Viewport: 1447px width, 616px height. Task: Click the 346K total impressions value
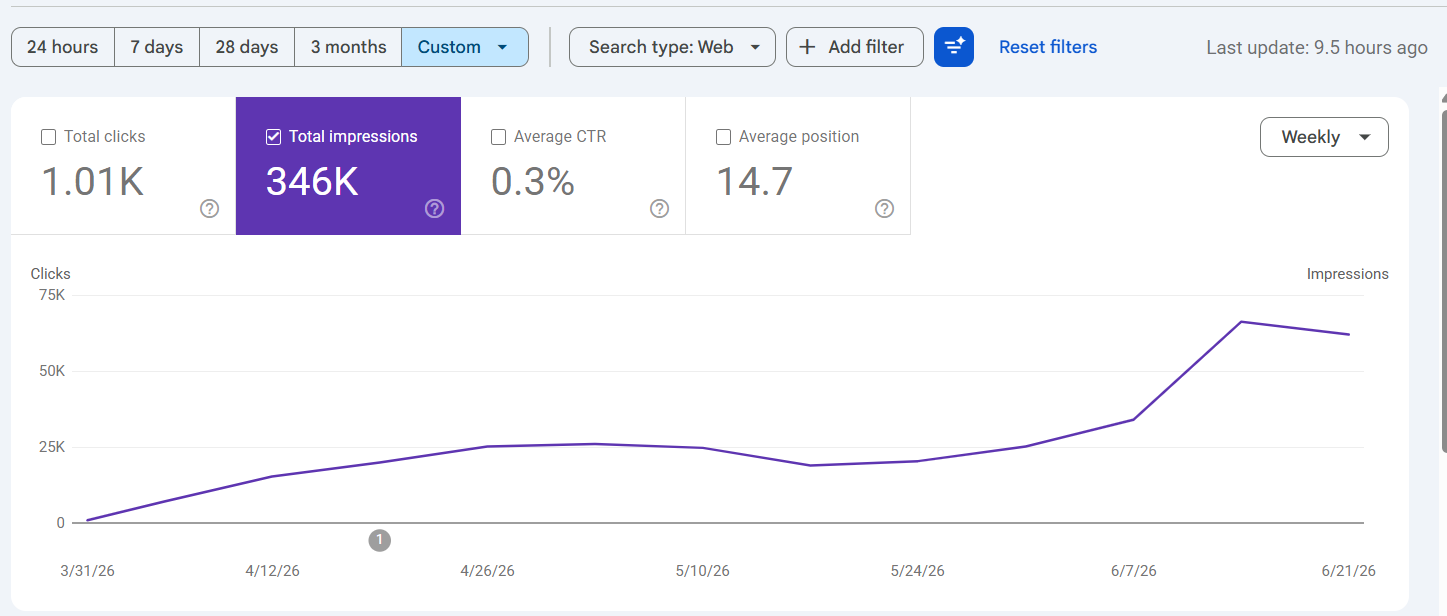(312, 182)
